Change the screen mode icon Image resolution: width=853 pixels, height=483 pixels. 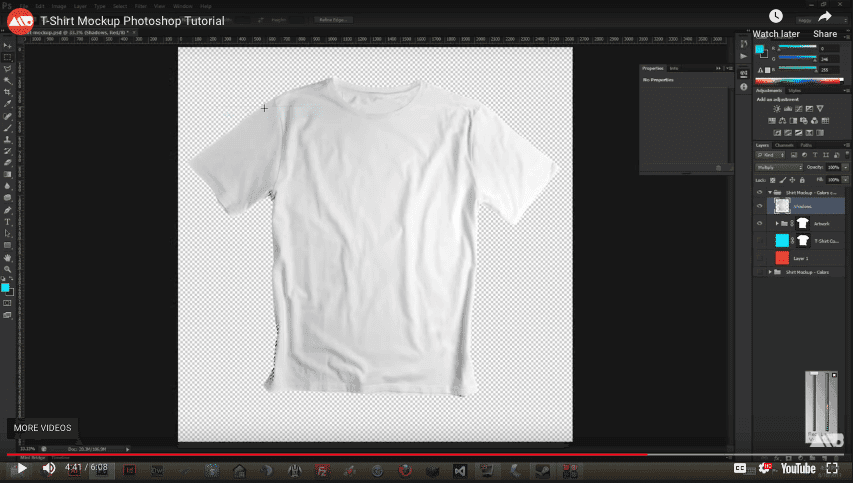pos(7,315)
